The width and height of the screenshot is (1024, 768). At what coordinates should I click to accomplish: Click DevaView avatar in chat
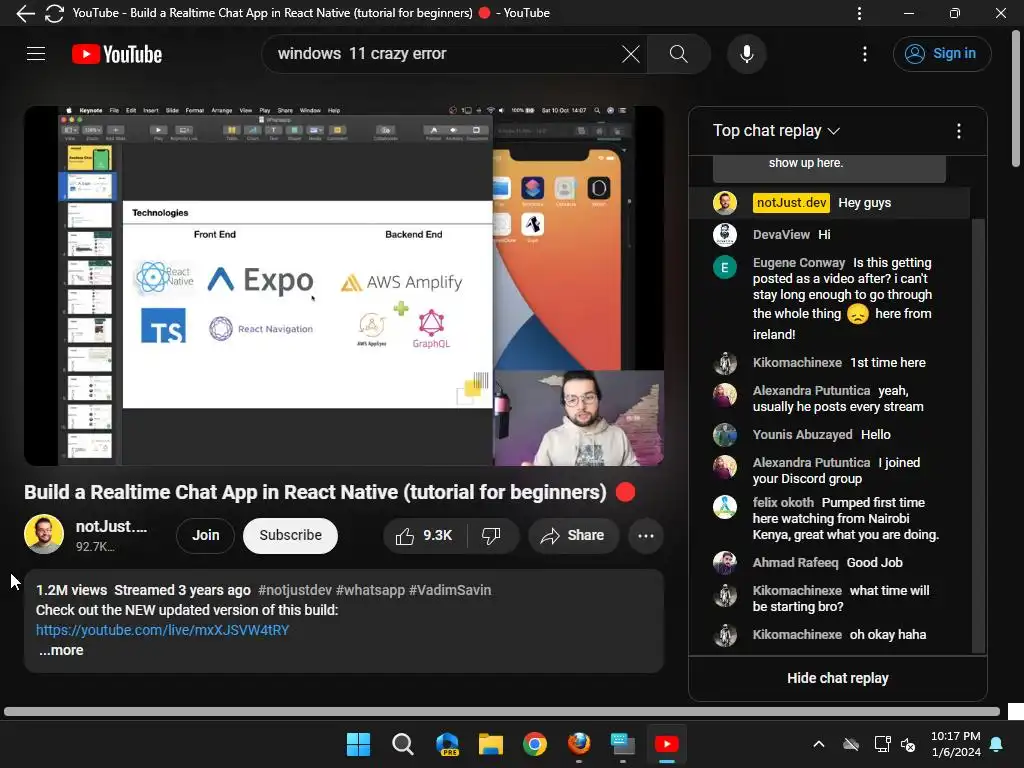pyautogui.click(x=725, y=234)
